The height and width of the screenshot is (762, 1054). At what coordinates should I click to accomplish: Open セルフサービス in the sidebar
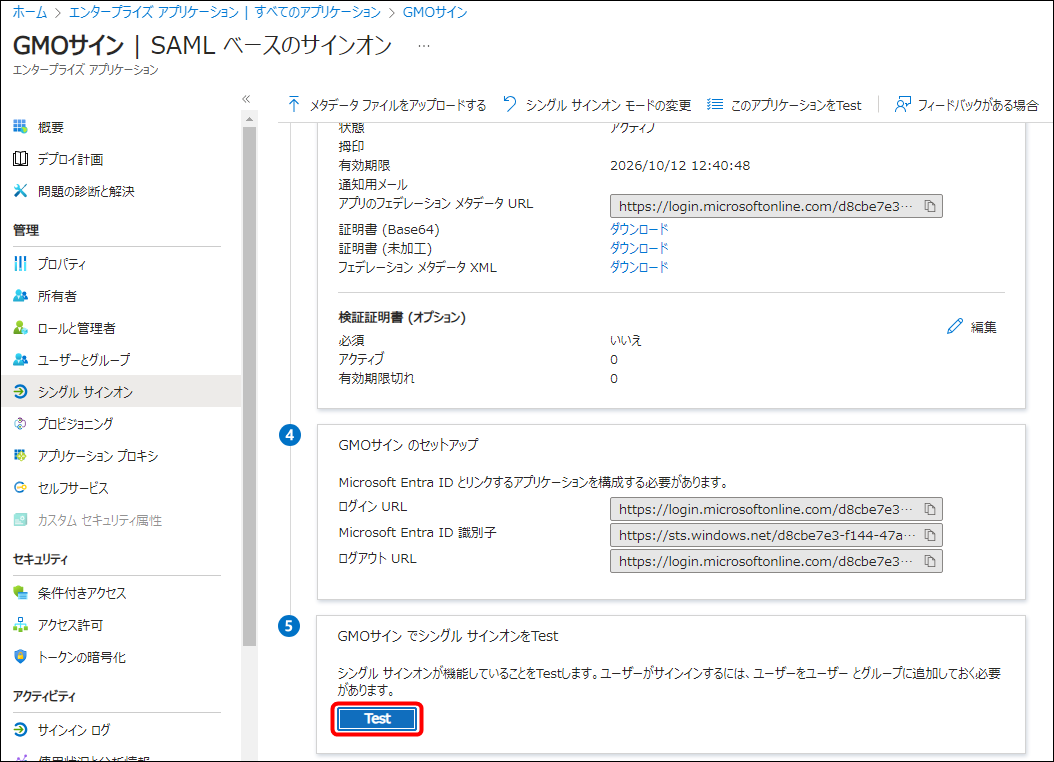point(73,489)
